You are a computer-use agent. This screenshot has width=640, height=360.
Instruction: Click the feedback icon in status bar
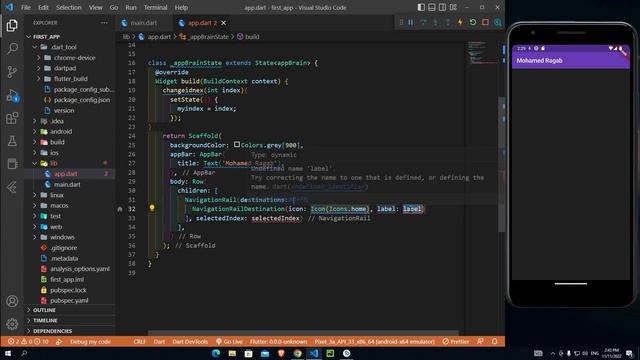[x=480, y=341]
